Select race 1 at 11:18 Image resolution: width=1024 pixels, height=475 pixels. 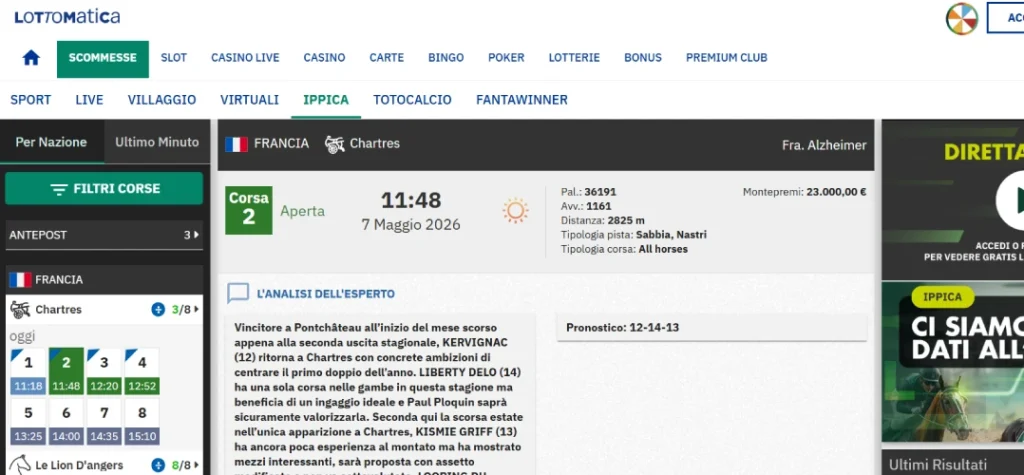28,371
